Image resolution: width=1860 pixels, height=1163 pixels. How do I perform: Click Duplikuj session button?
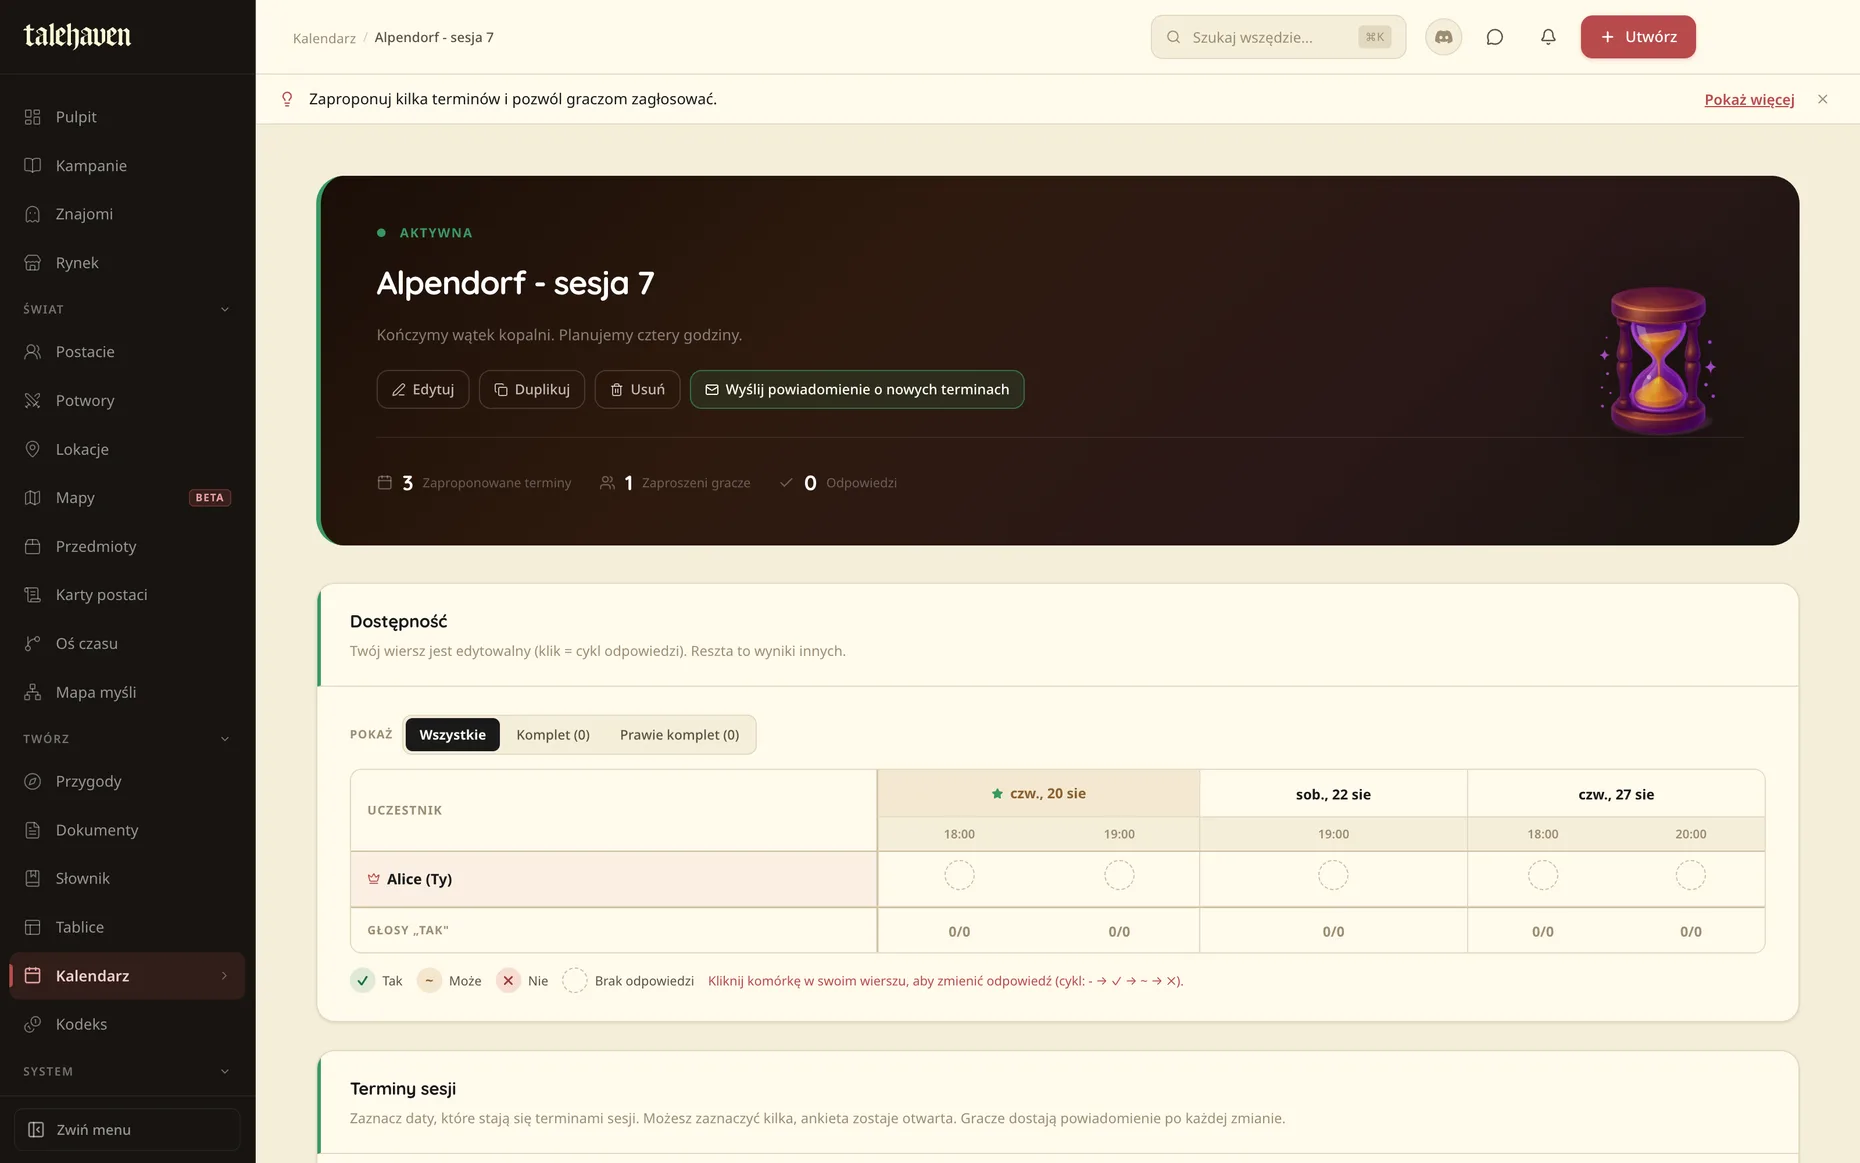[532, 390]
